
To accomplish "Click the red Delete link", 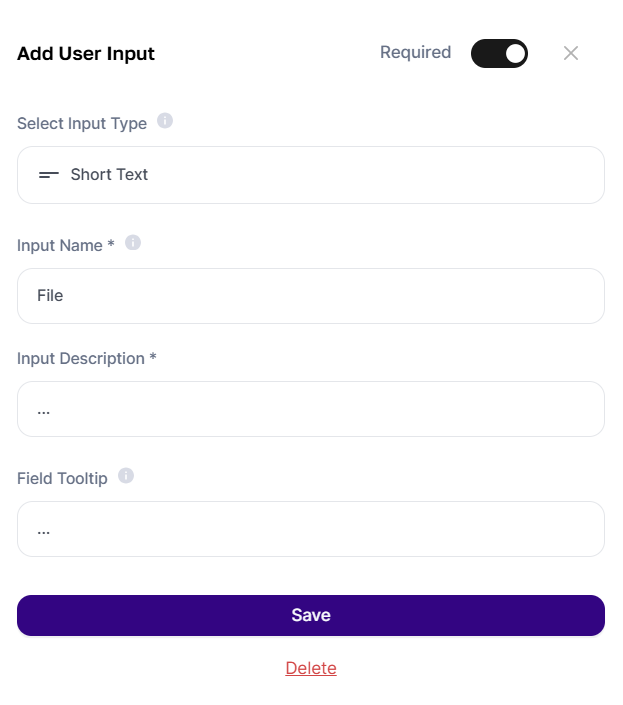I will [311, 668].
